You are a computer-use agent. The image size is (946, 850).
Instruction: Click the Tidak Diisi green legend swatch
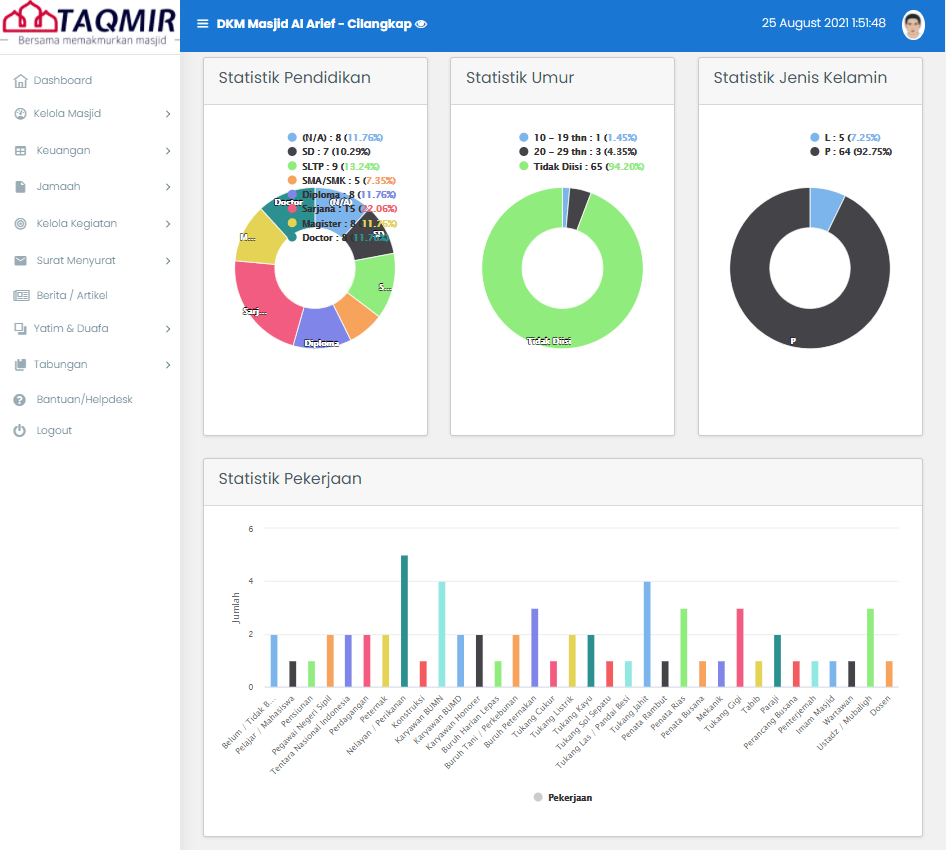point(523,166)
